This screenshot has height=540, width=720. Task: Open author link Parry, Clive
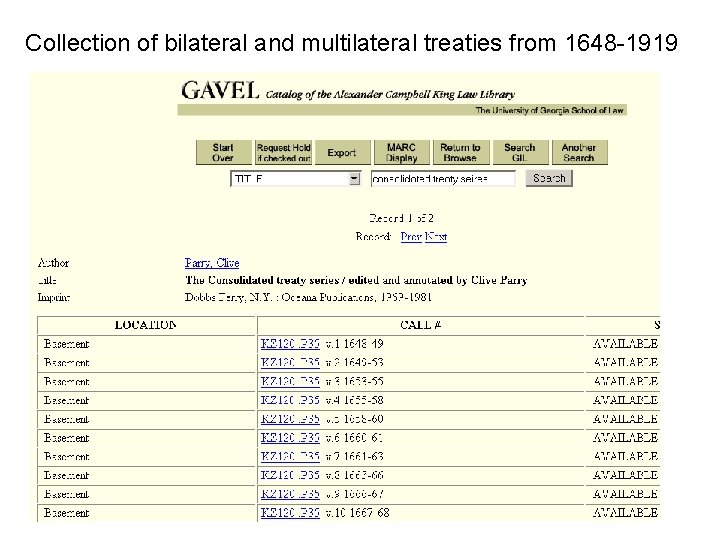(x=212, y=263)
